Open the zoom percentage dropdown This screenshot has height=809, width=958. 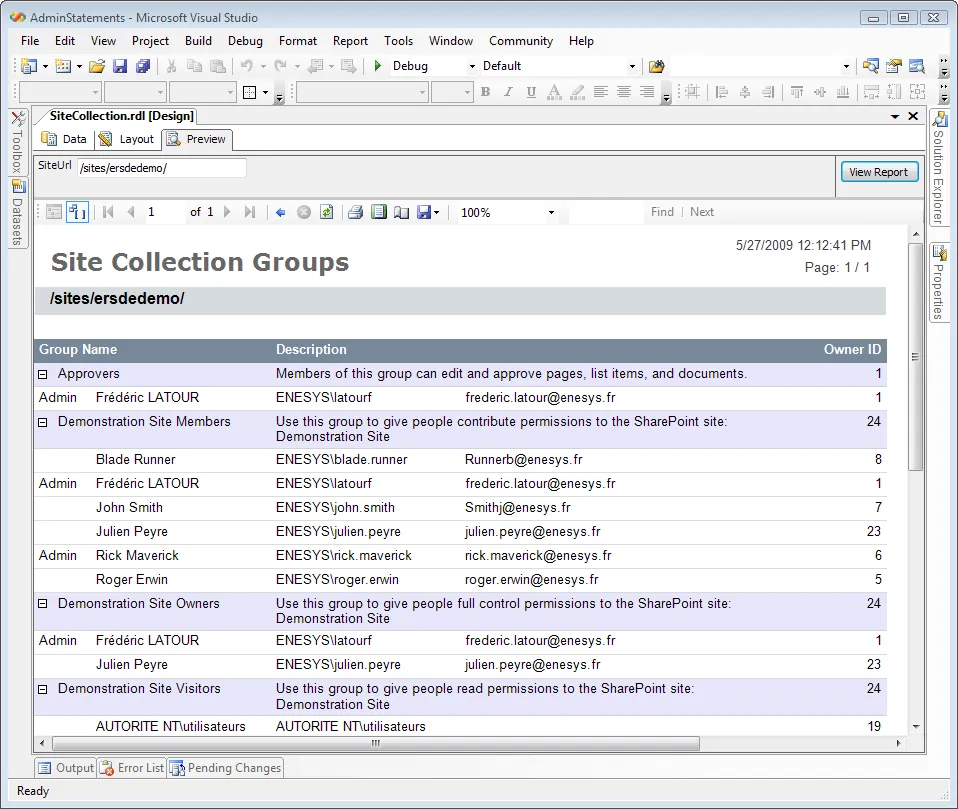pyautogui.click(x=551, y=212)
